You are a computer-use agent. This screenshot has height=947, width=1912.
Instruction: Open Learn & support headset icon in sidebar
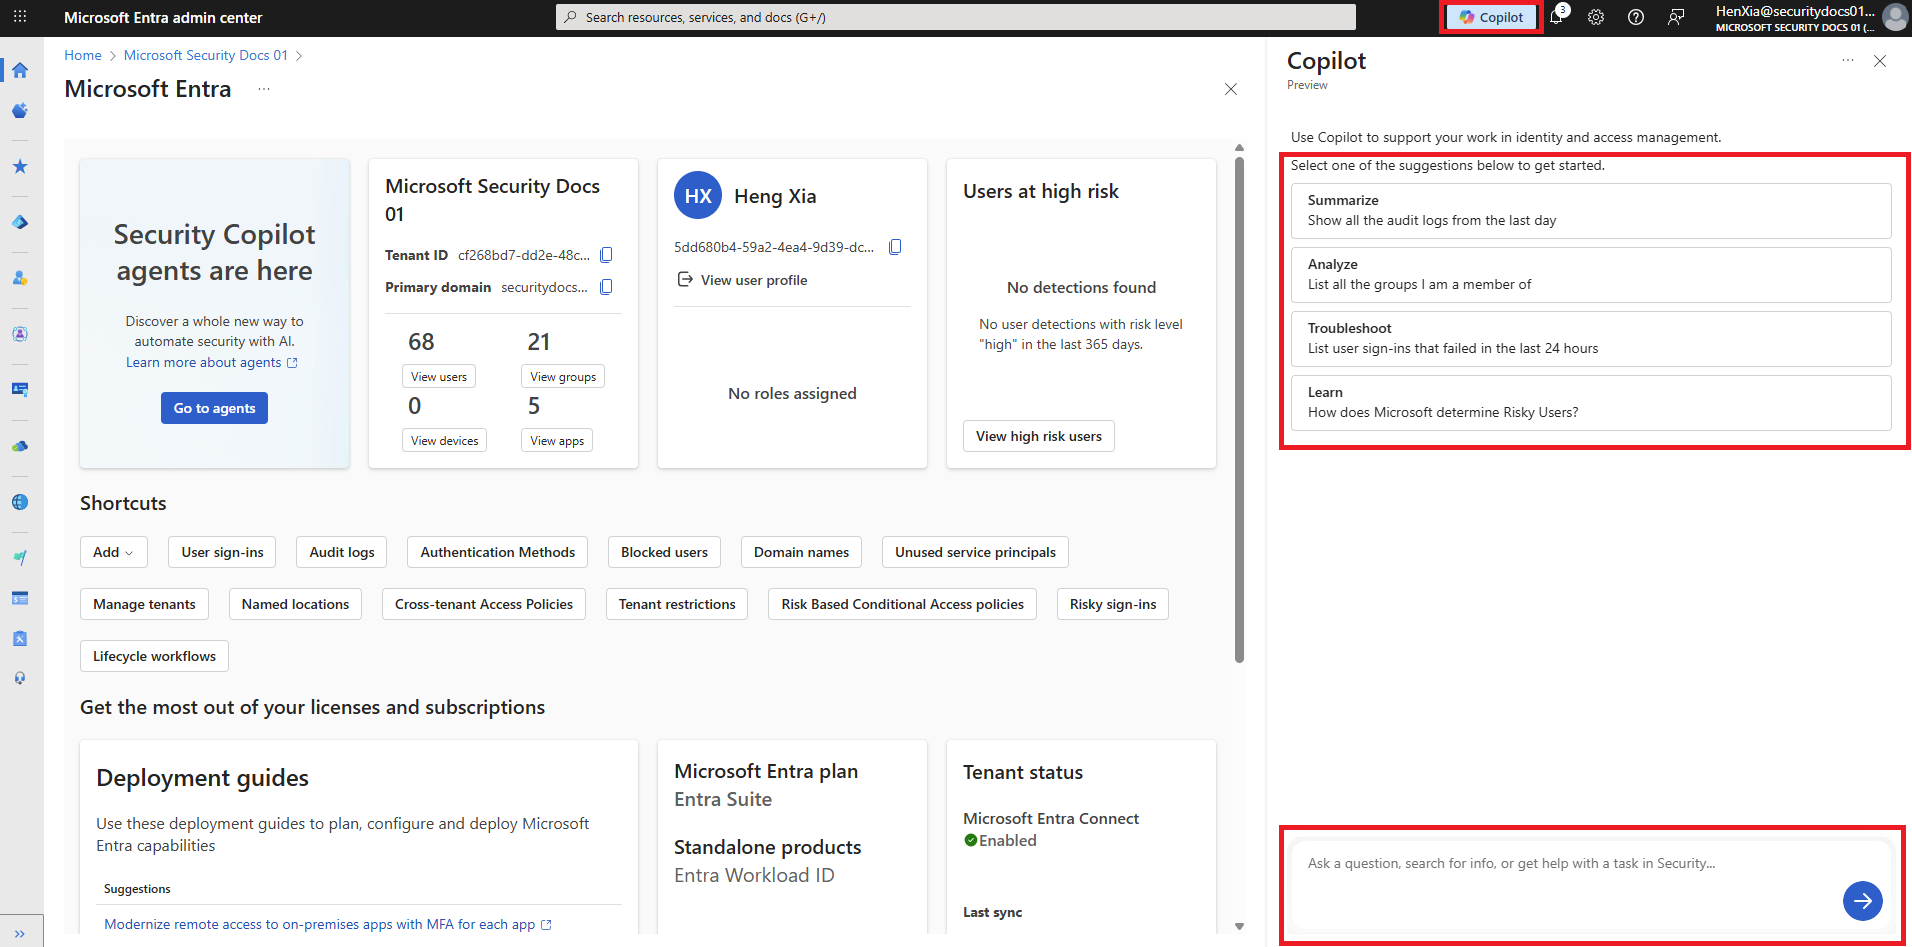click(x=19, y=678)
